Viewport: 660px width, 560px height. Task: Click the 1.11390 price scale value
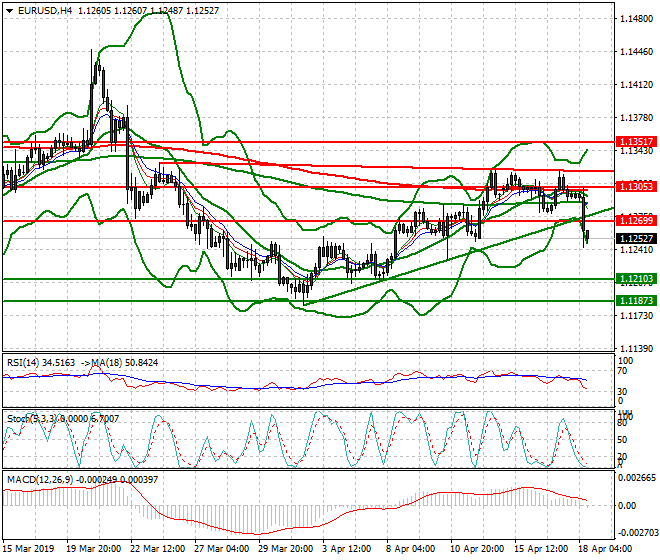[x=637, y=349]
